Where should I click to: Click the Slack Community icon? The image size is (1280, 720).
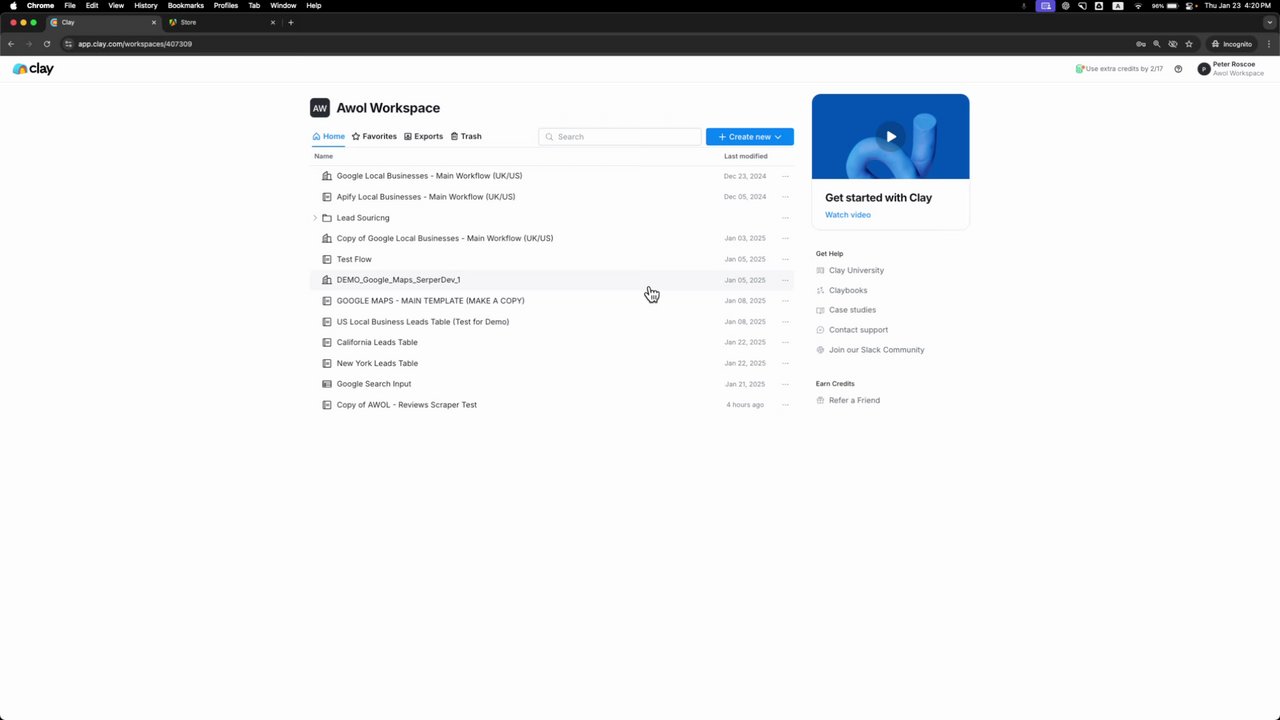click(820, 350)
